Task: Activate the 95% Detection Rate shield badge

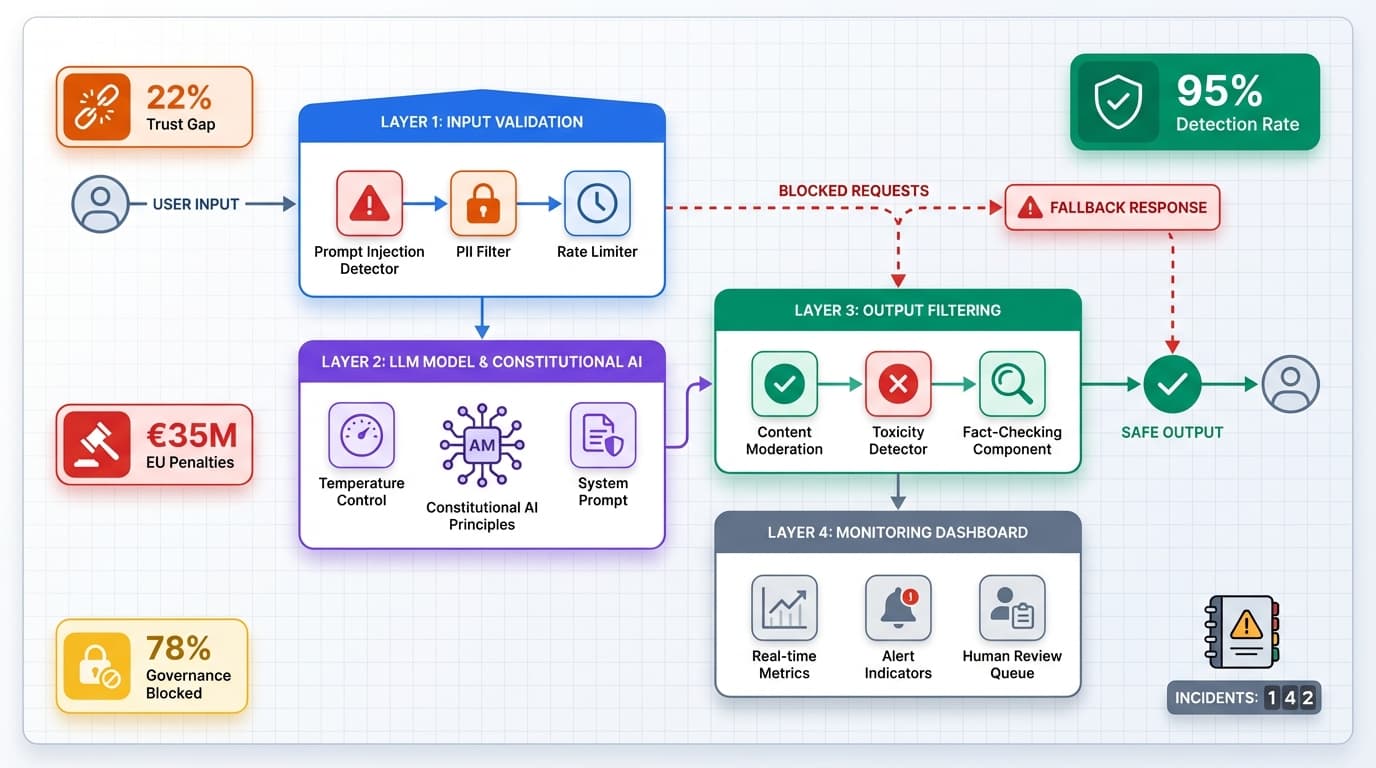Action: [x=1193, y=102]
